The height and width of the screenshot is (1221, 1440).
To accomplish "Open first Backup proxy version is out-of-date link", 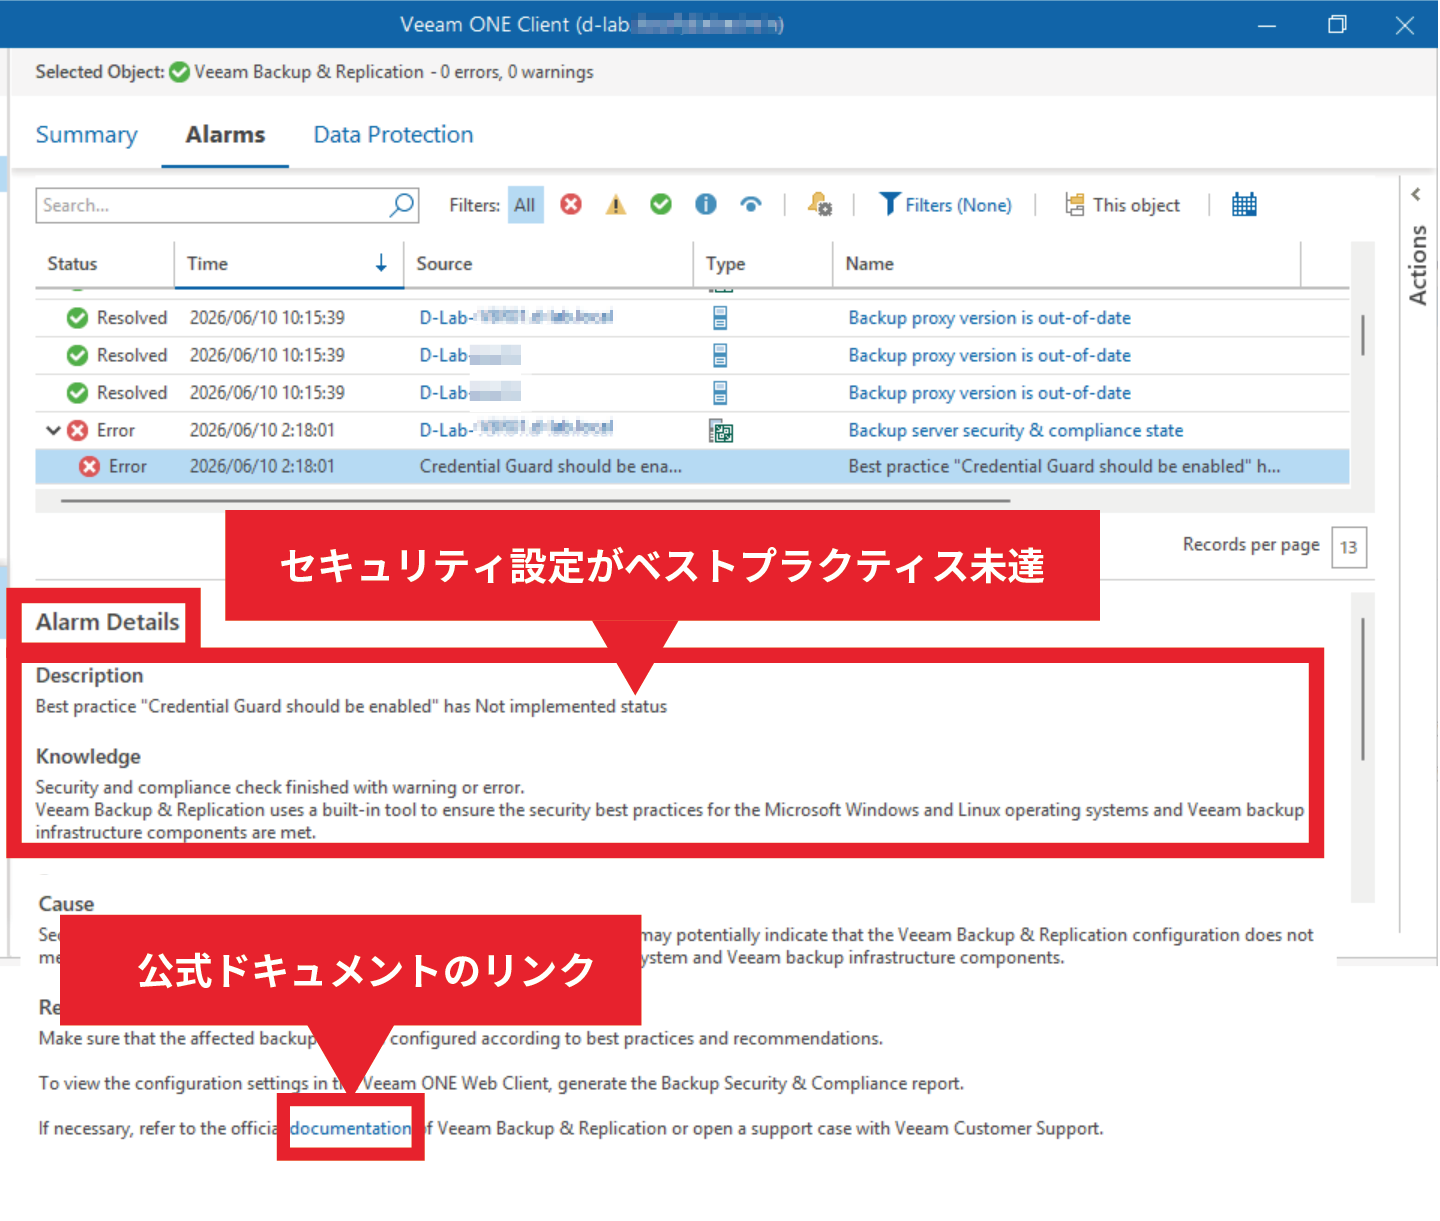I will click(x=990, y=318).
